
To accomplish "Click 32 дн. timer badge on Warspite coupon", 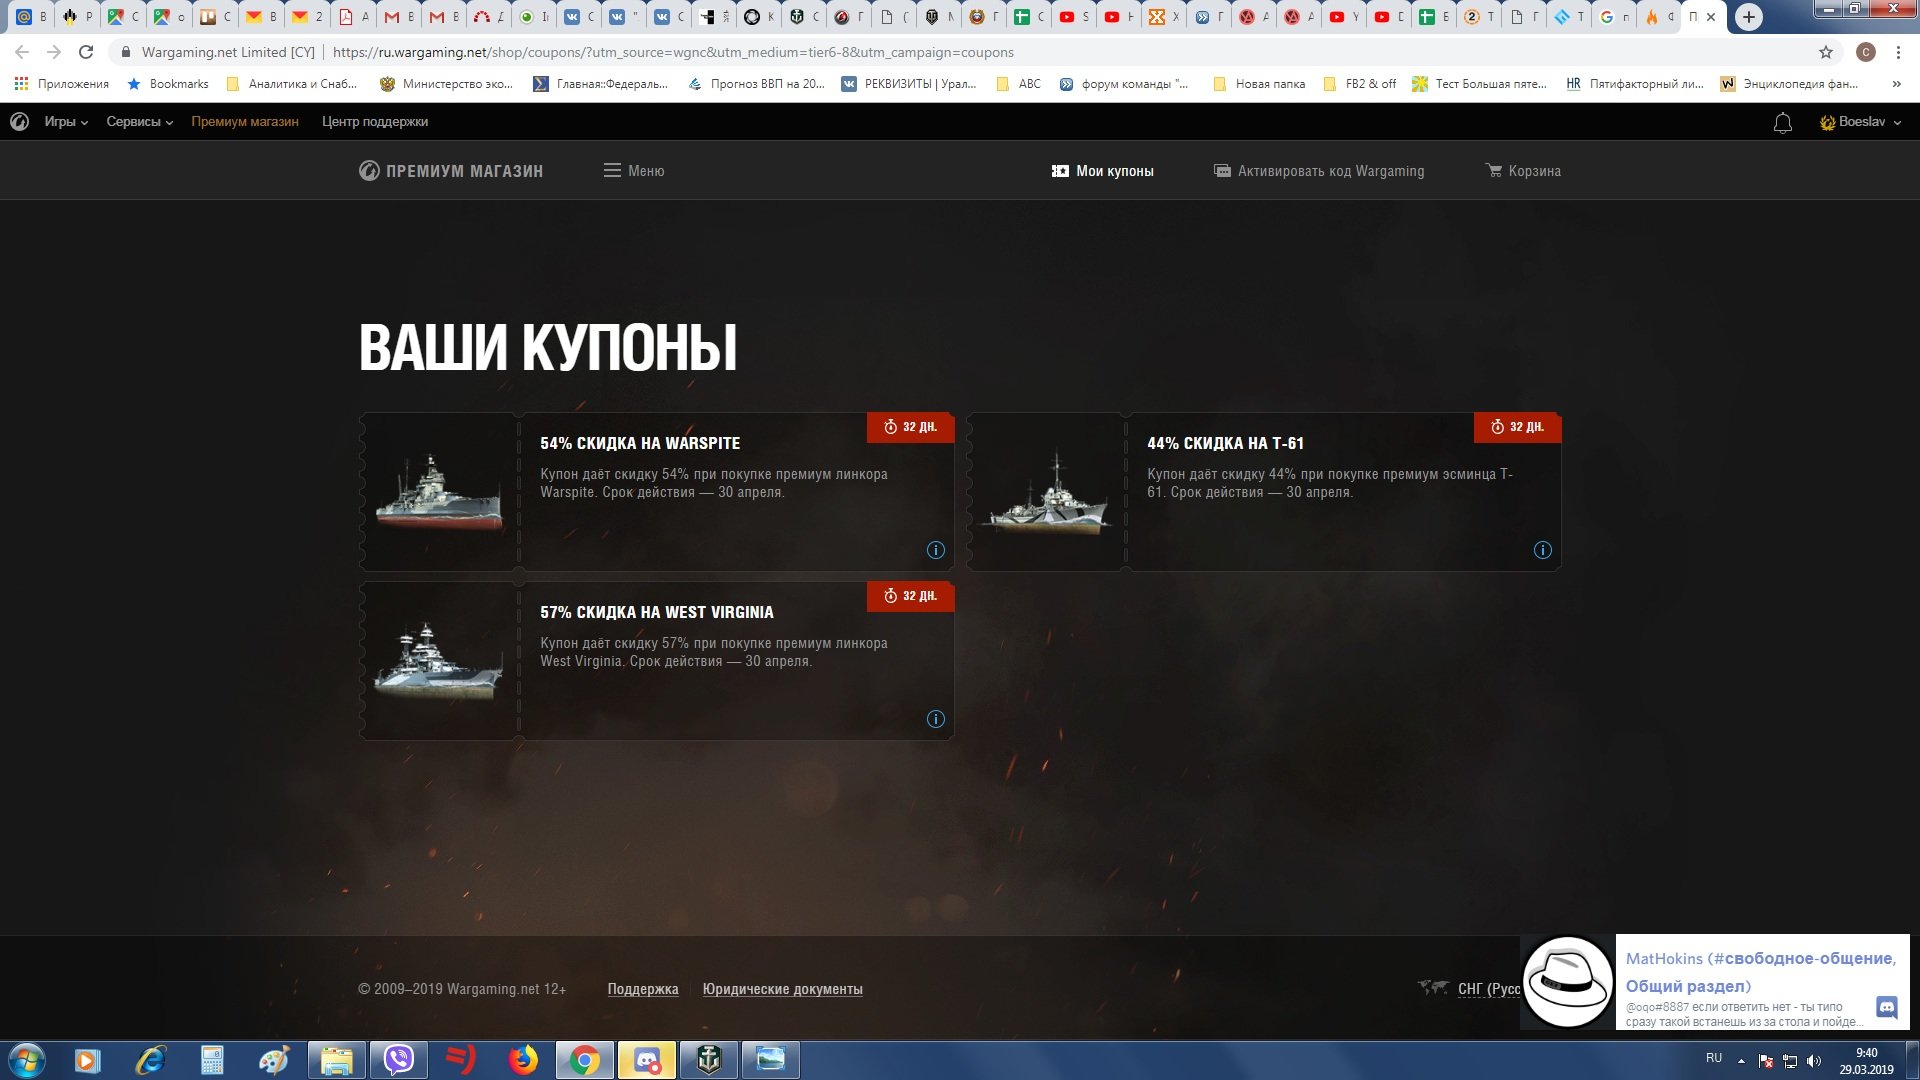I will pyautogui.click(x=910, y=427).
